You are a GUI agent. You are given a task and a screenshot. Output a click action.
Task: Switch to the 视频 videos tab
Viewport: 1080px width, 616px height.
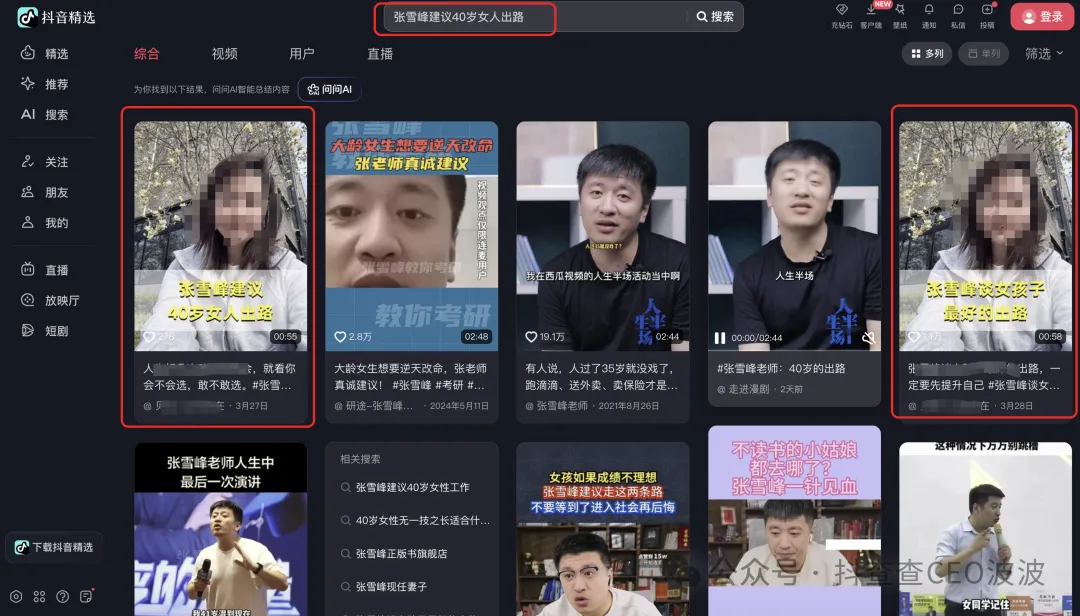223,53
